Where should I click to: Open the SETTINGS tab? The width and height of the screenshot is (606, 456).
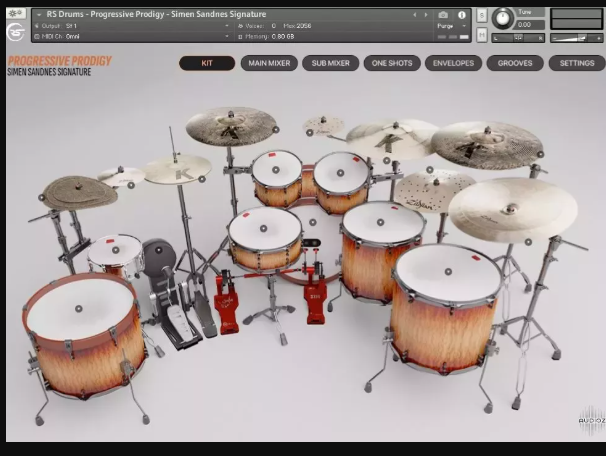(577, 63)
